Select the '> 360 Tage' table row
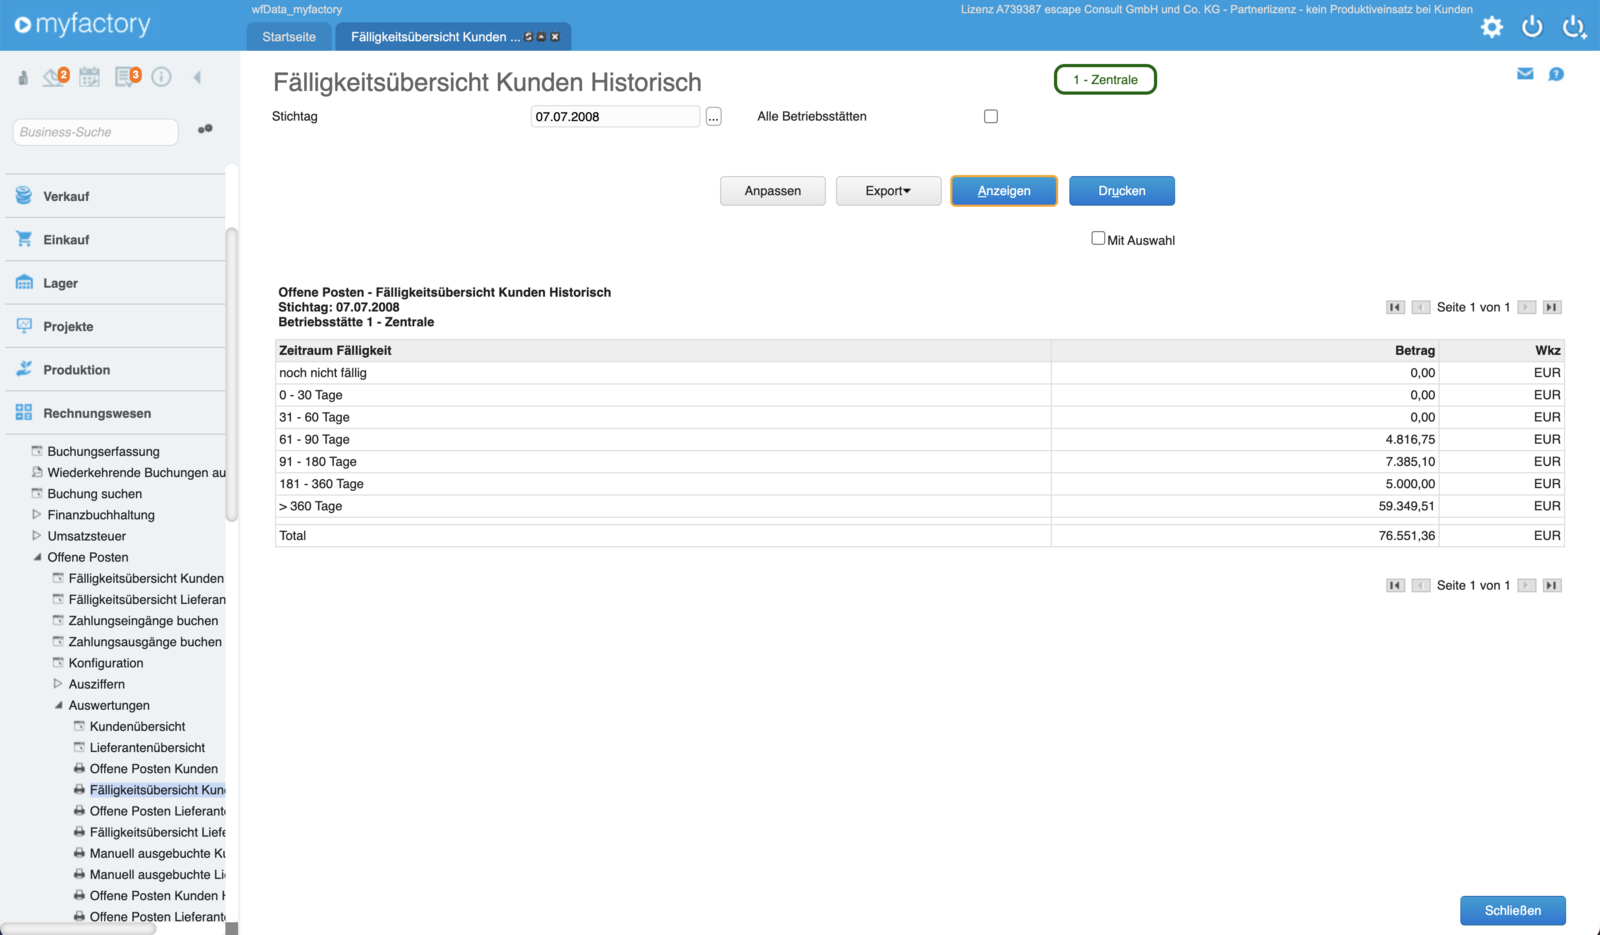 coord(920,506)
